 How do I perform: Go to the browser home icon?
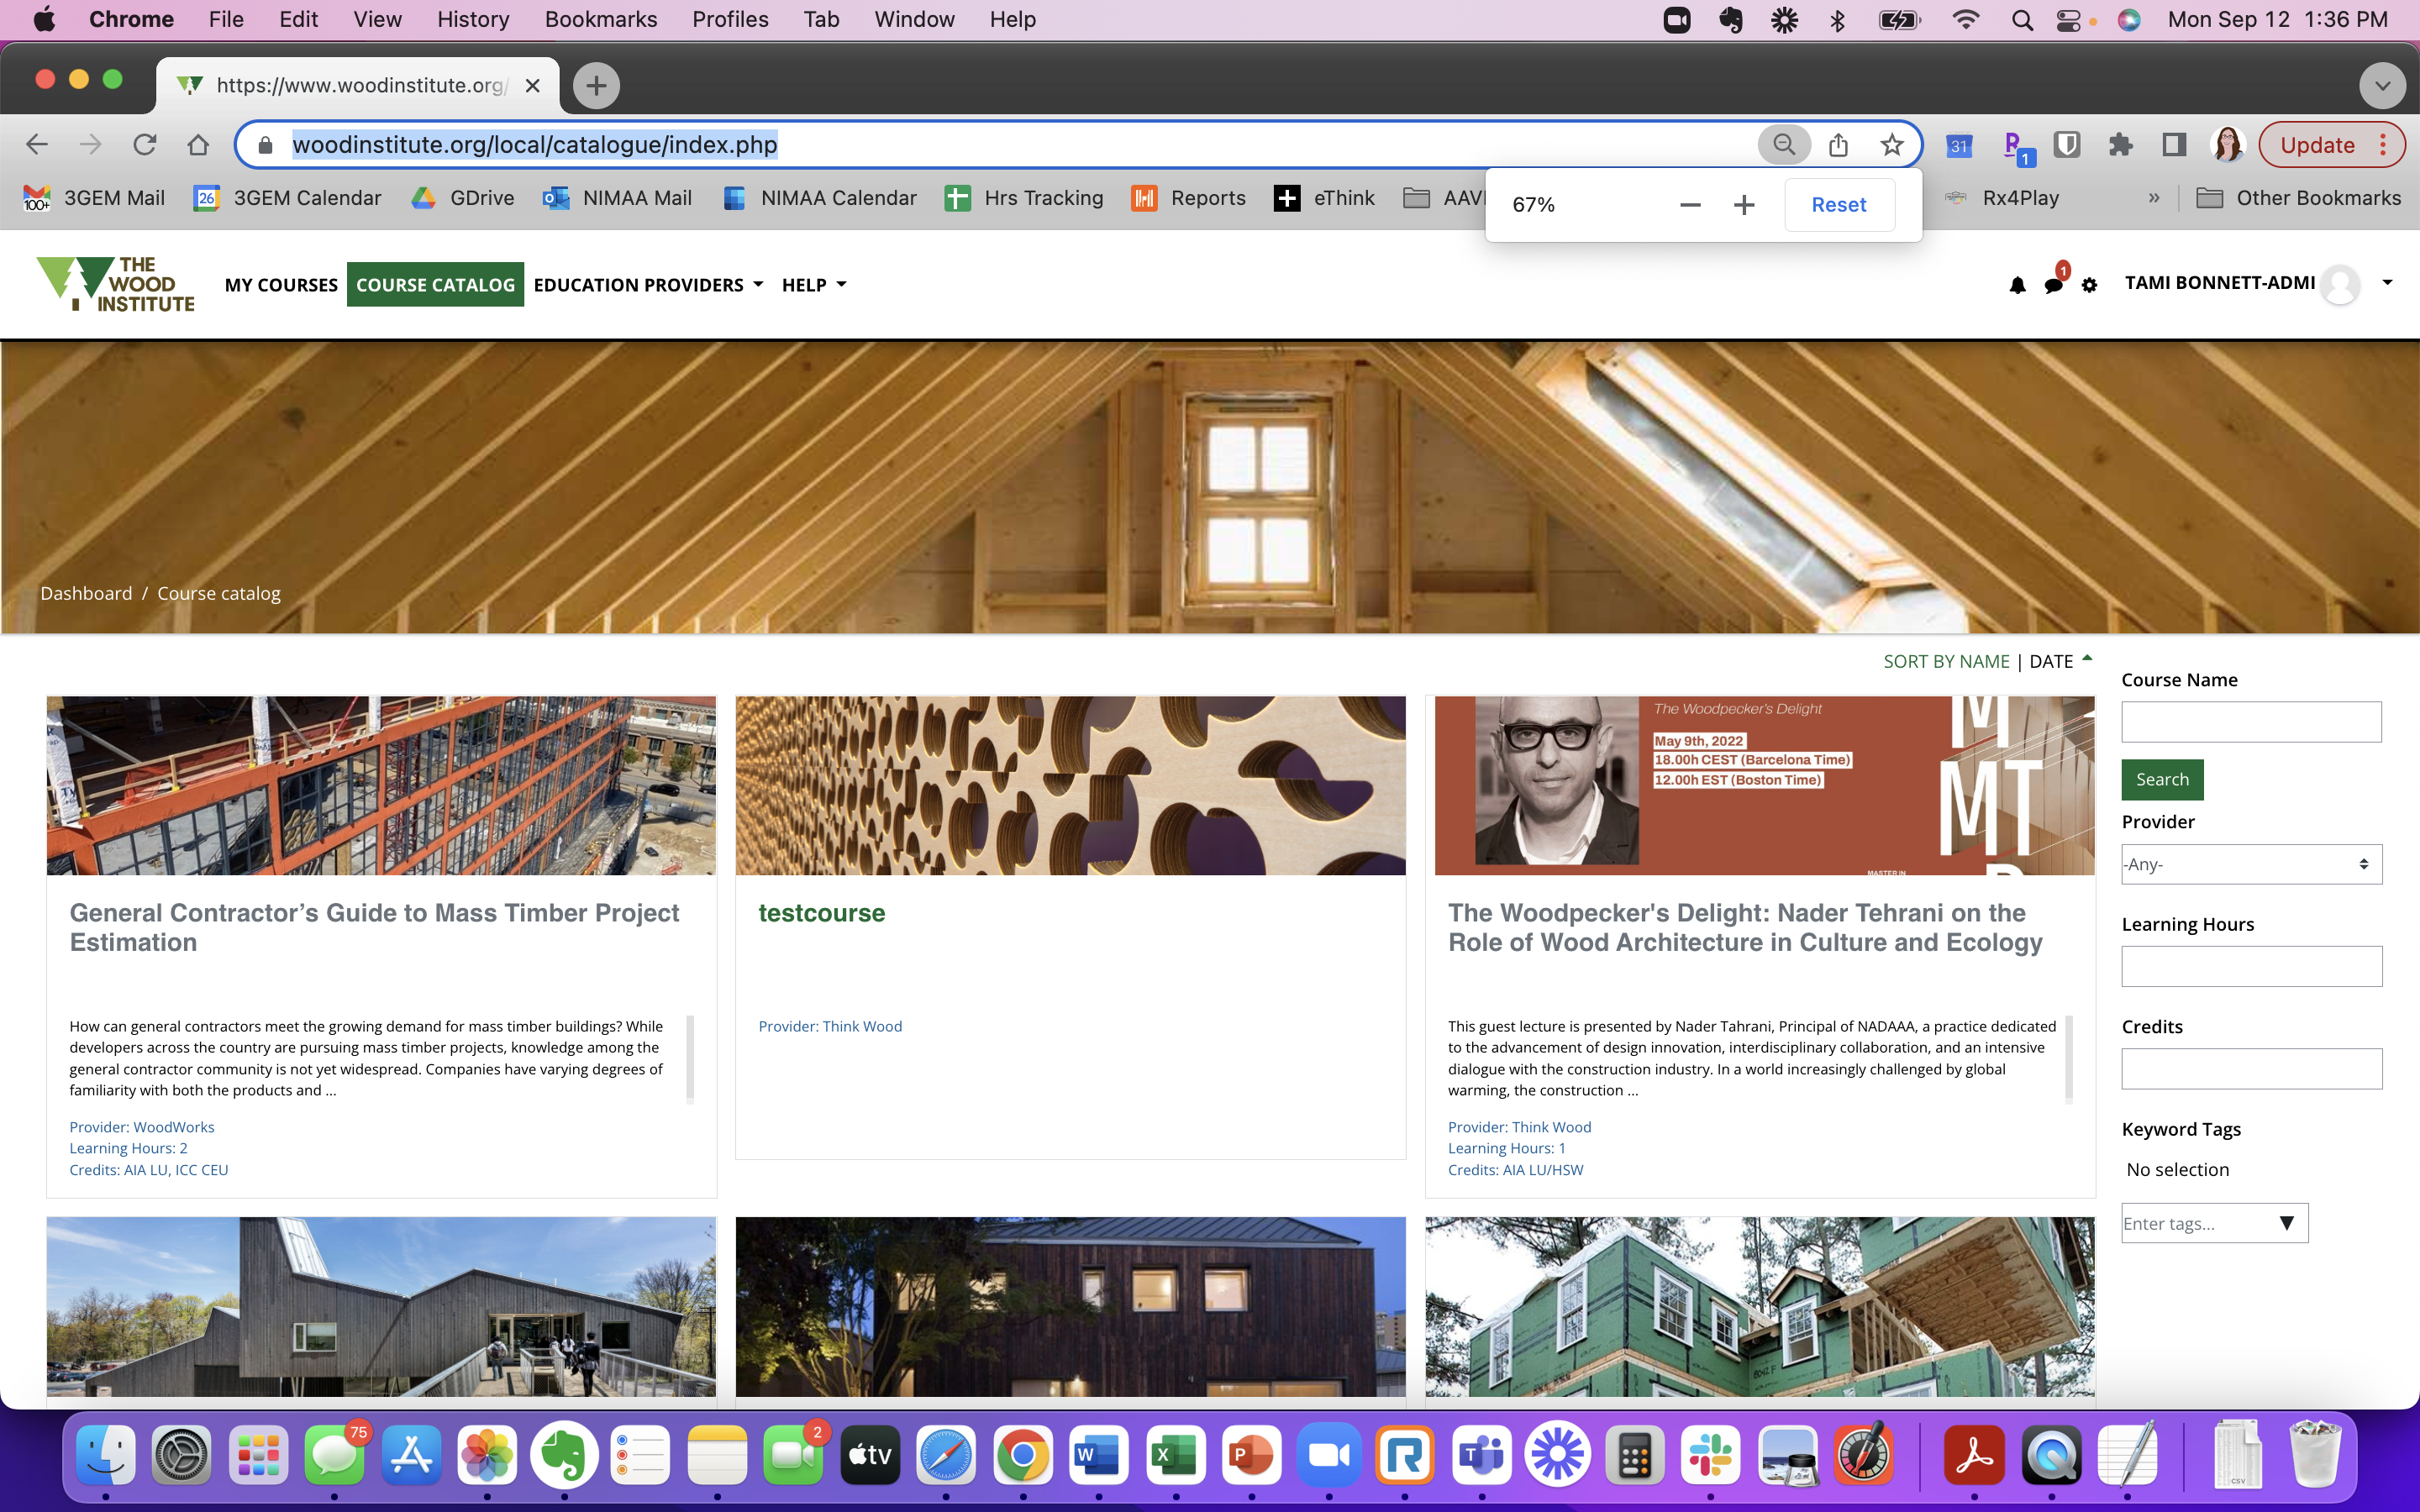(x=198, y=145)
